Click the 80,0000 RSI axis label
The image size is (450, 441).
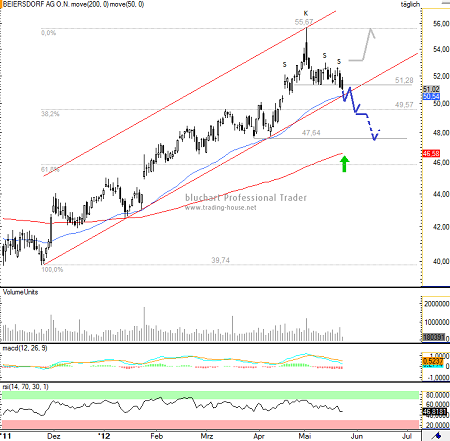point(437,395)
